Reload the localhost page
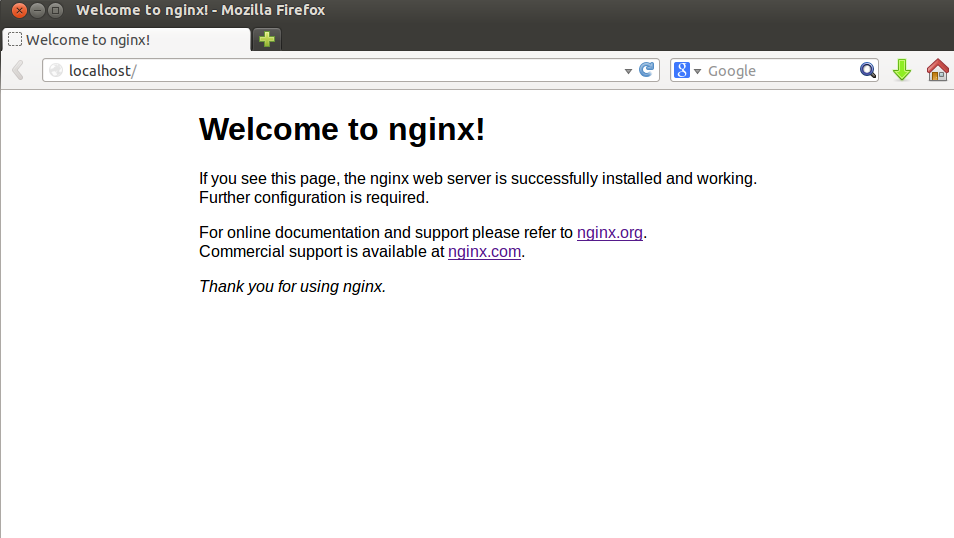The width and height of the screenshot is (954, 538). tap(647, 70)
